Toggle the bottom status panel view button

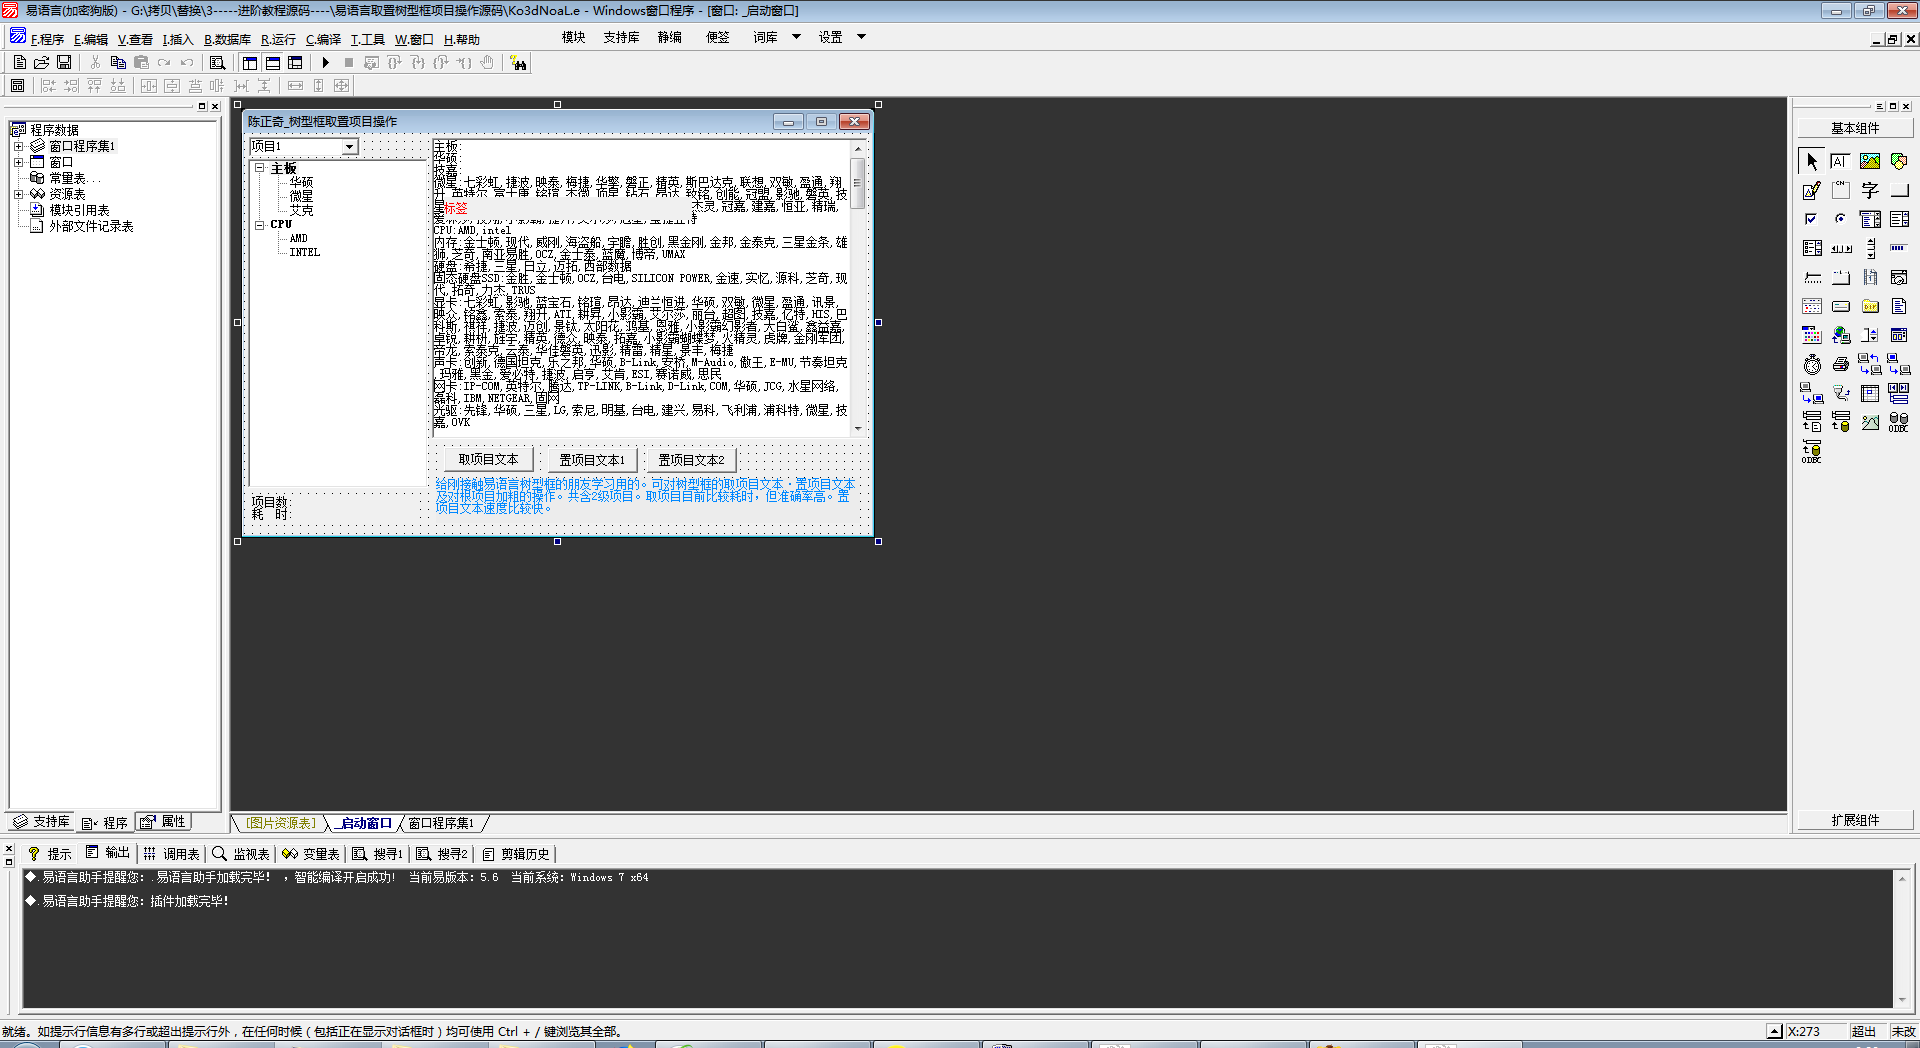[272, 62]
